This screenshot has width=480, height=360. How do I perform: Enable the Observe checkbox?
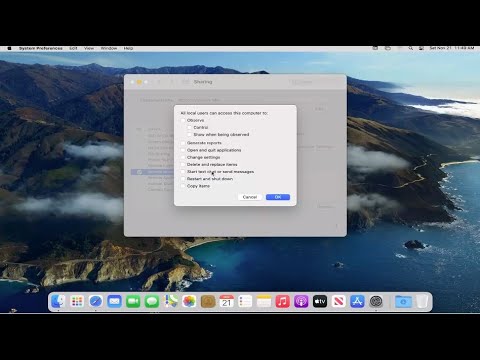click(x=183, y=120)
